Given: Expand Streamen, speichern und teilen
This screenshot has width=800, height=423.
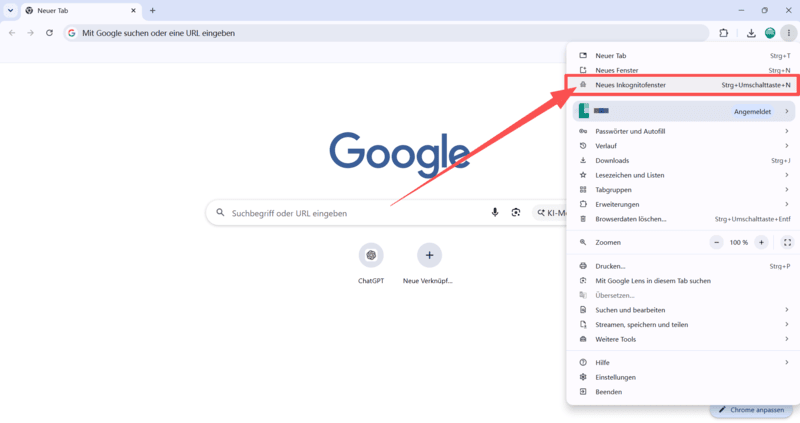Looking at the screenshot, I should [x=684, y=325].
